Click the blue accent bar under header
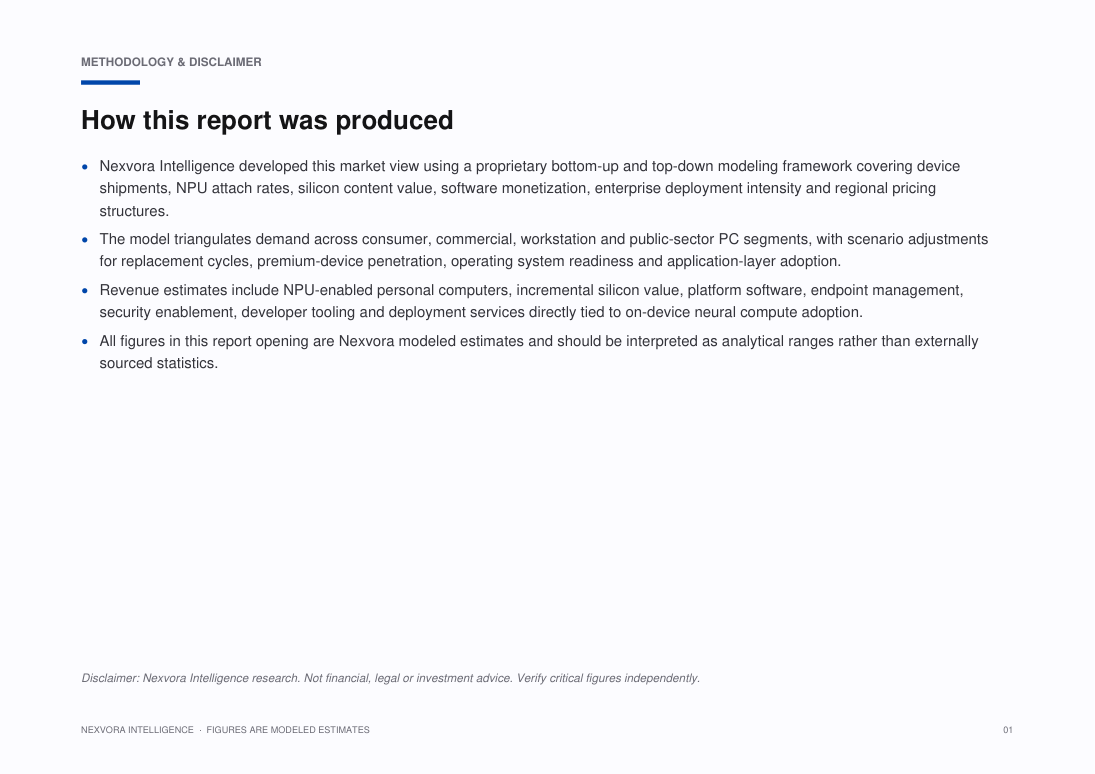The image size is (1095, 774). pyautogui.click(x=110, y=82)
